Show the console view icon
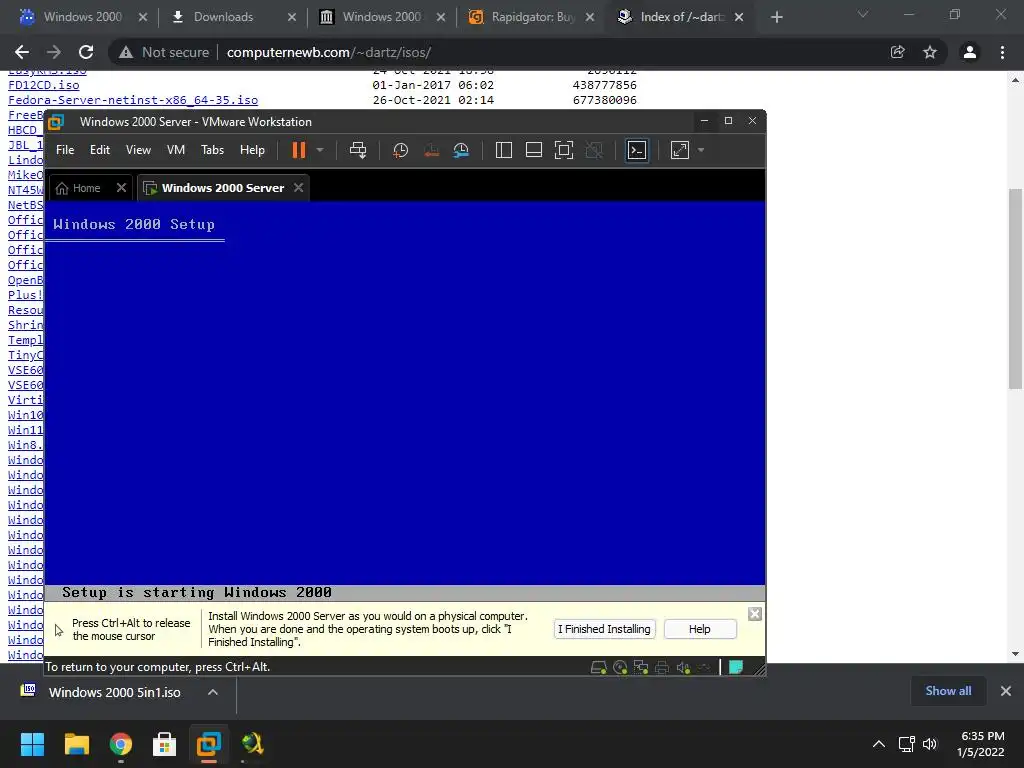Viewport: 1024px width, 768px height. (637, 150)
